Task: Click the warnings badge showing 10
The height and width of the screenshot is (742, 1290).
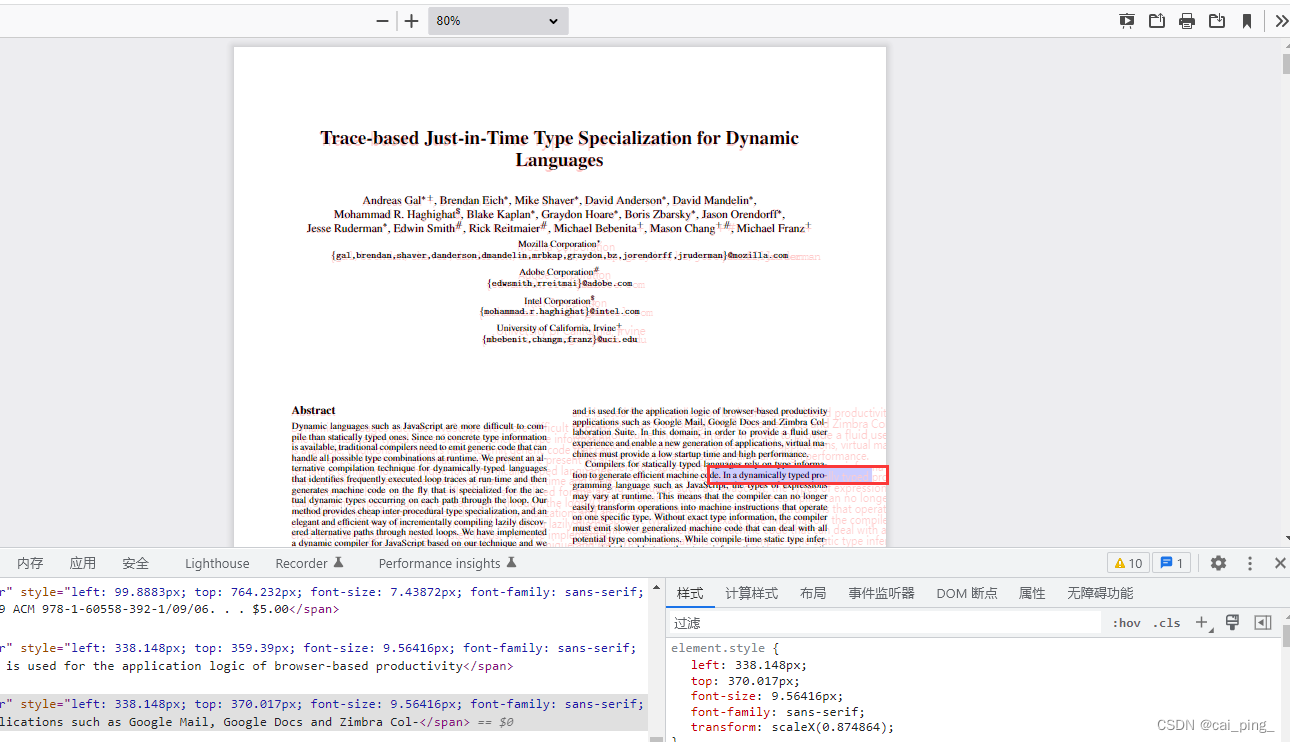Action: [x=1128, y=563]
